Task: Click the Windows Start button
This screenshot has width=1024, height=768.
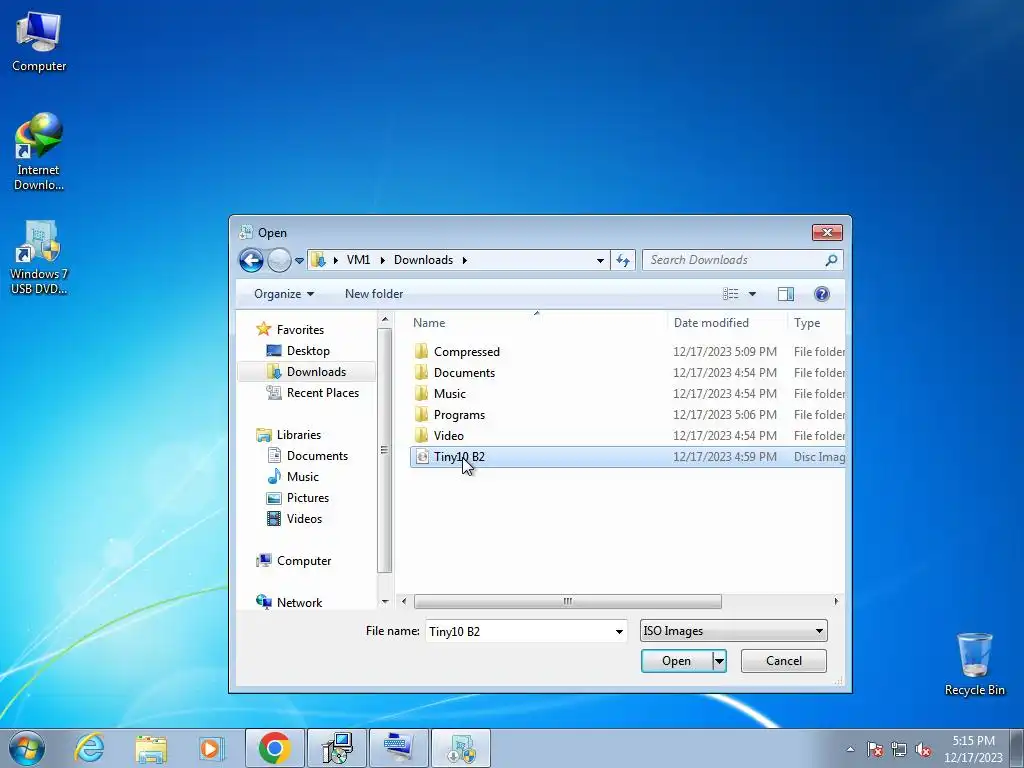Action: (x=27, y=748)
